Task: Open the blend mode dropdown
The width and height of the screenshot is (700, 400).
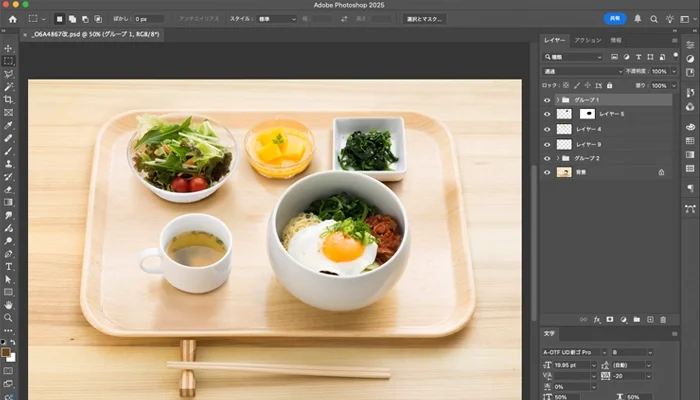Action: point(583,71)
